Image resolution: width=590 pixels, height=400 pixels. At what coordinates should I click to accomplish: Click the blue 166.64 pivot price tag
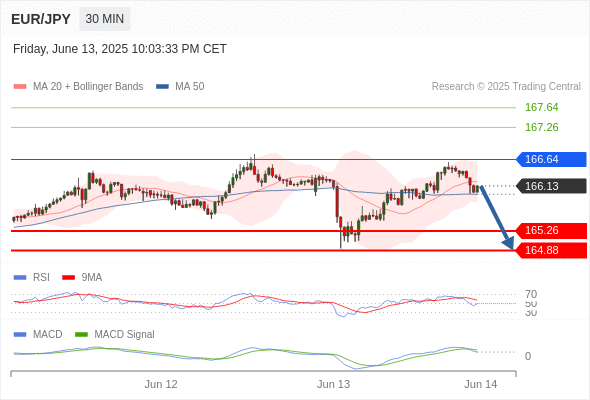(x=551, y=159)
